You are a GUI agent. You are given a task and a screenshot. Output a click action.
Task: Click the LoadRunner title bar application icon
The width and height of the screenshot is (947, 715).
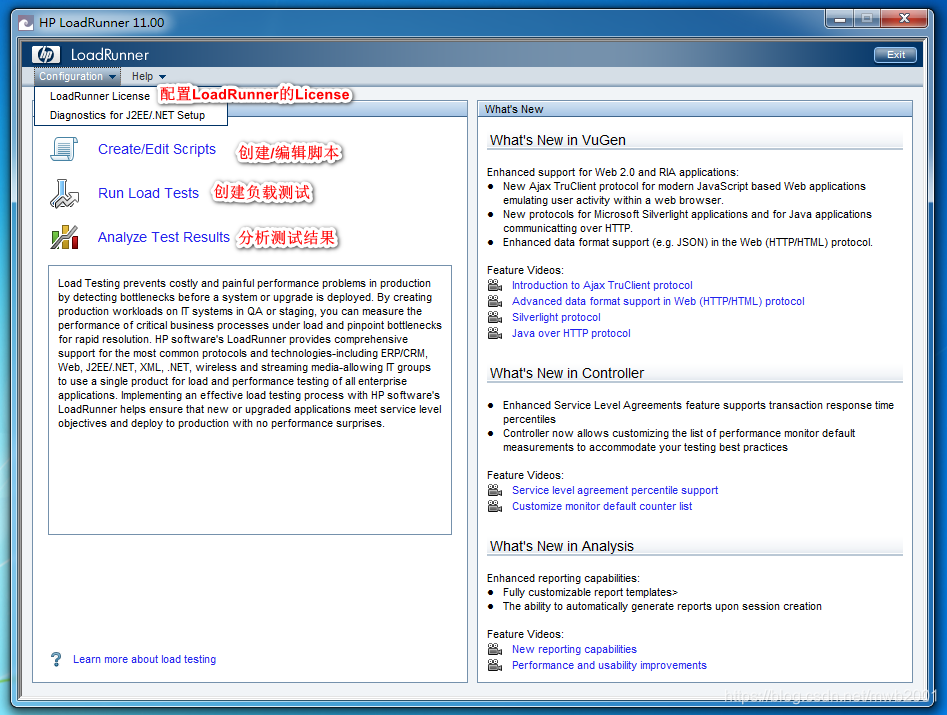[26, 23]
